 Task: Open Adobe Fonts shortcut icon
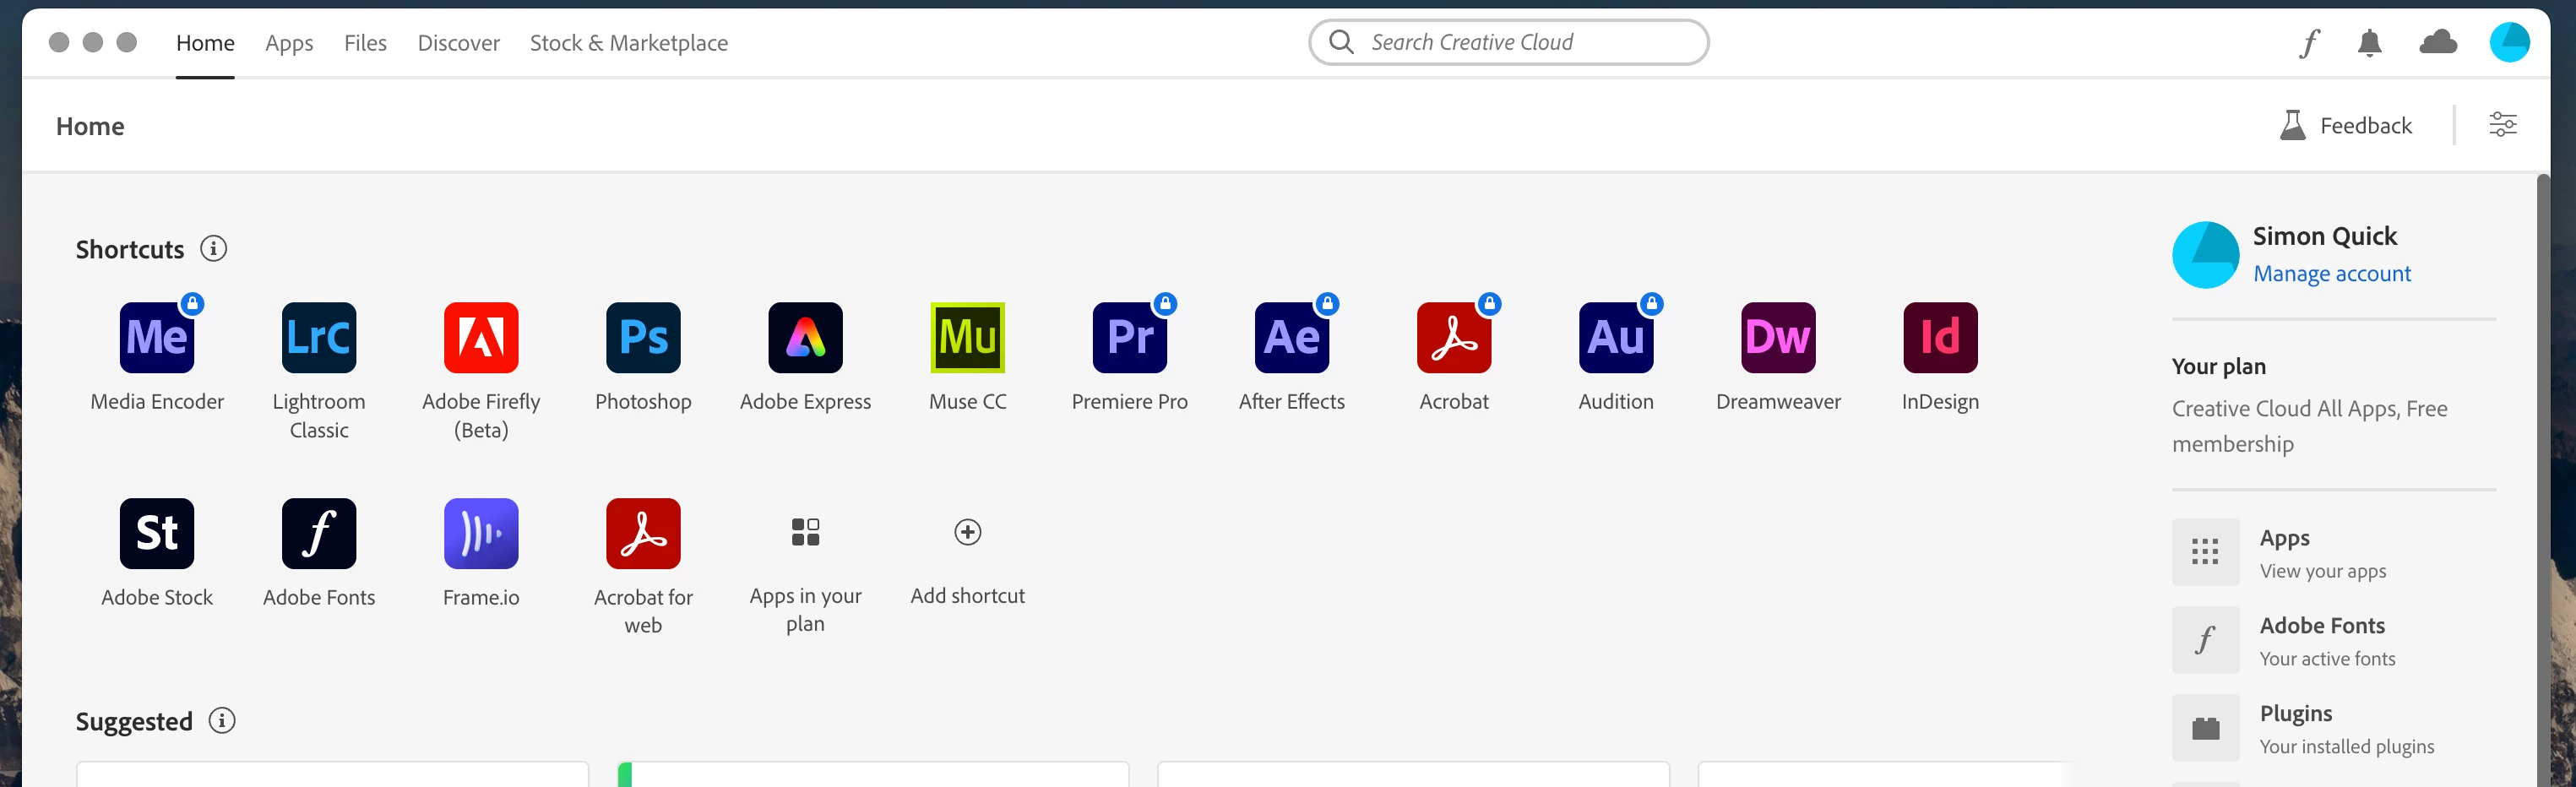(319, 533)
